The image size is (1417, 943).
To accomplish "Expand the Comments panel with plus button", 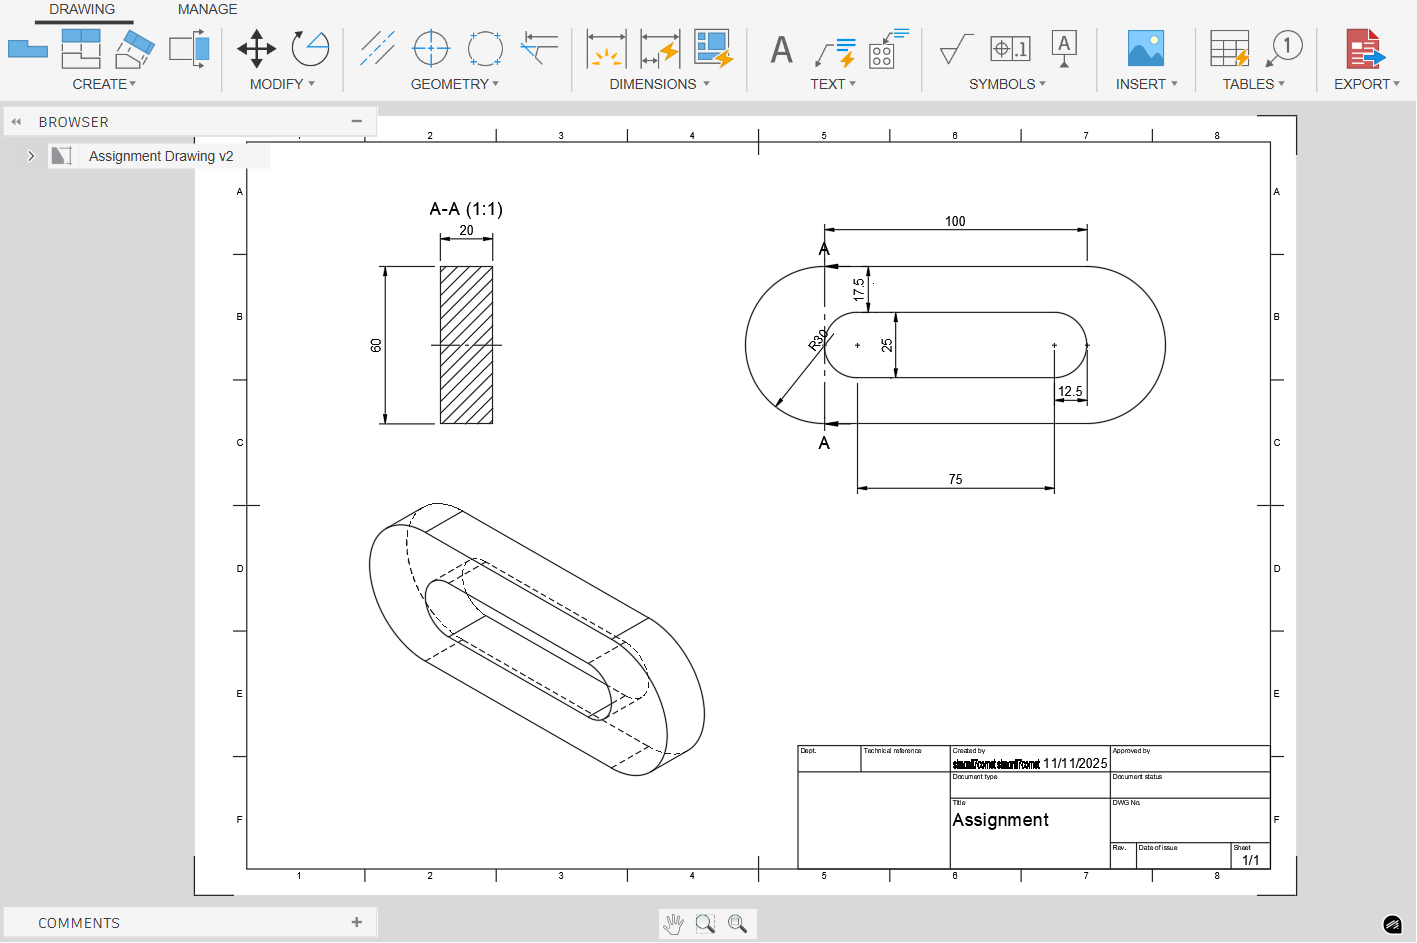I will [357, 922].
